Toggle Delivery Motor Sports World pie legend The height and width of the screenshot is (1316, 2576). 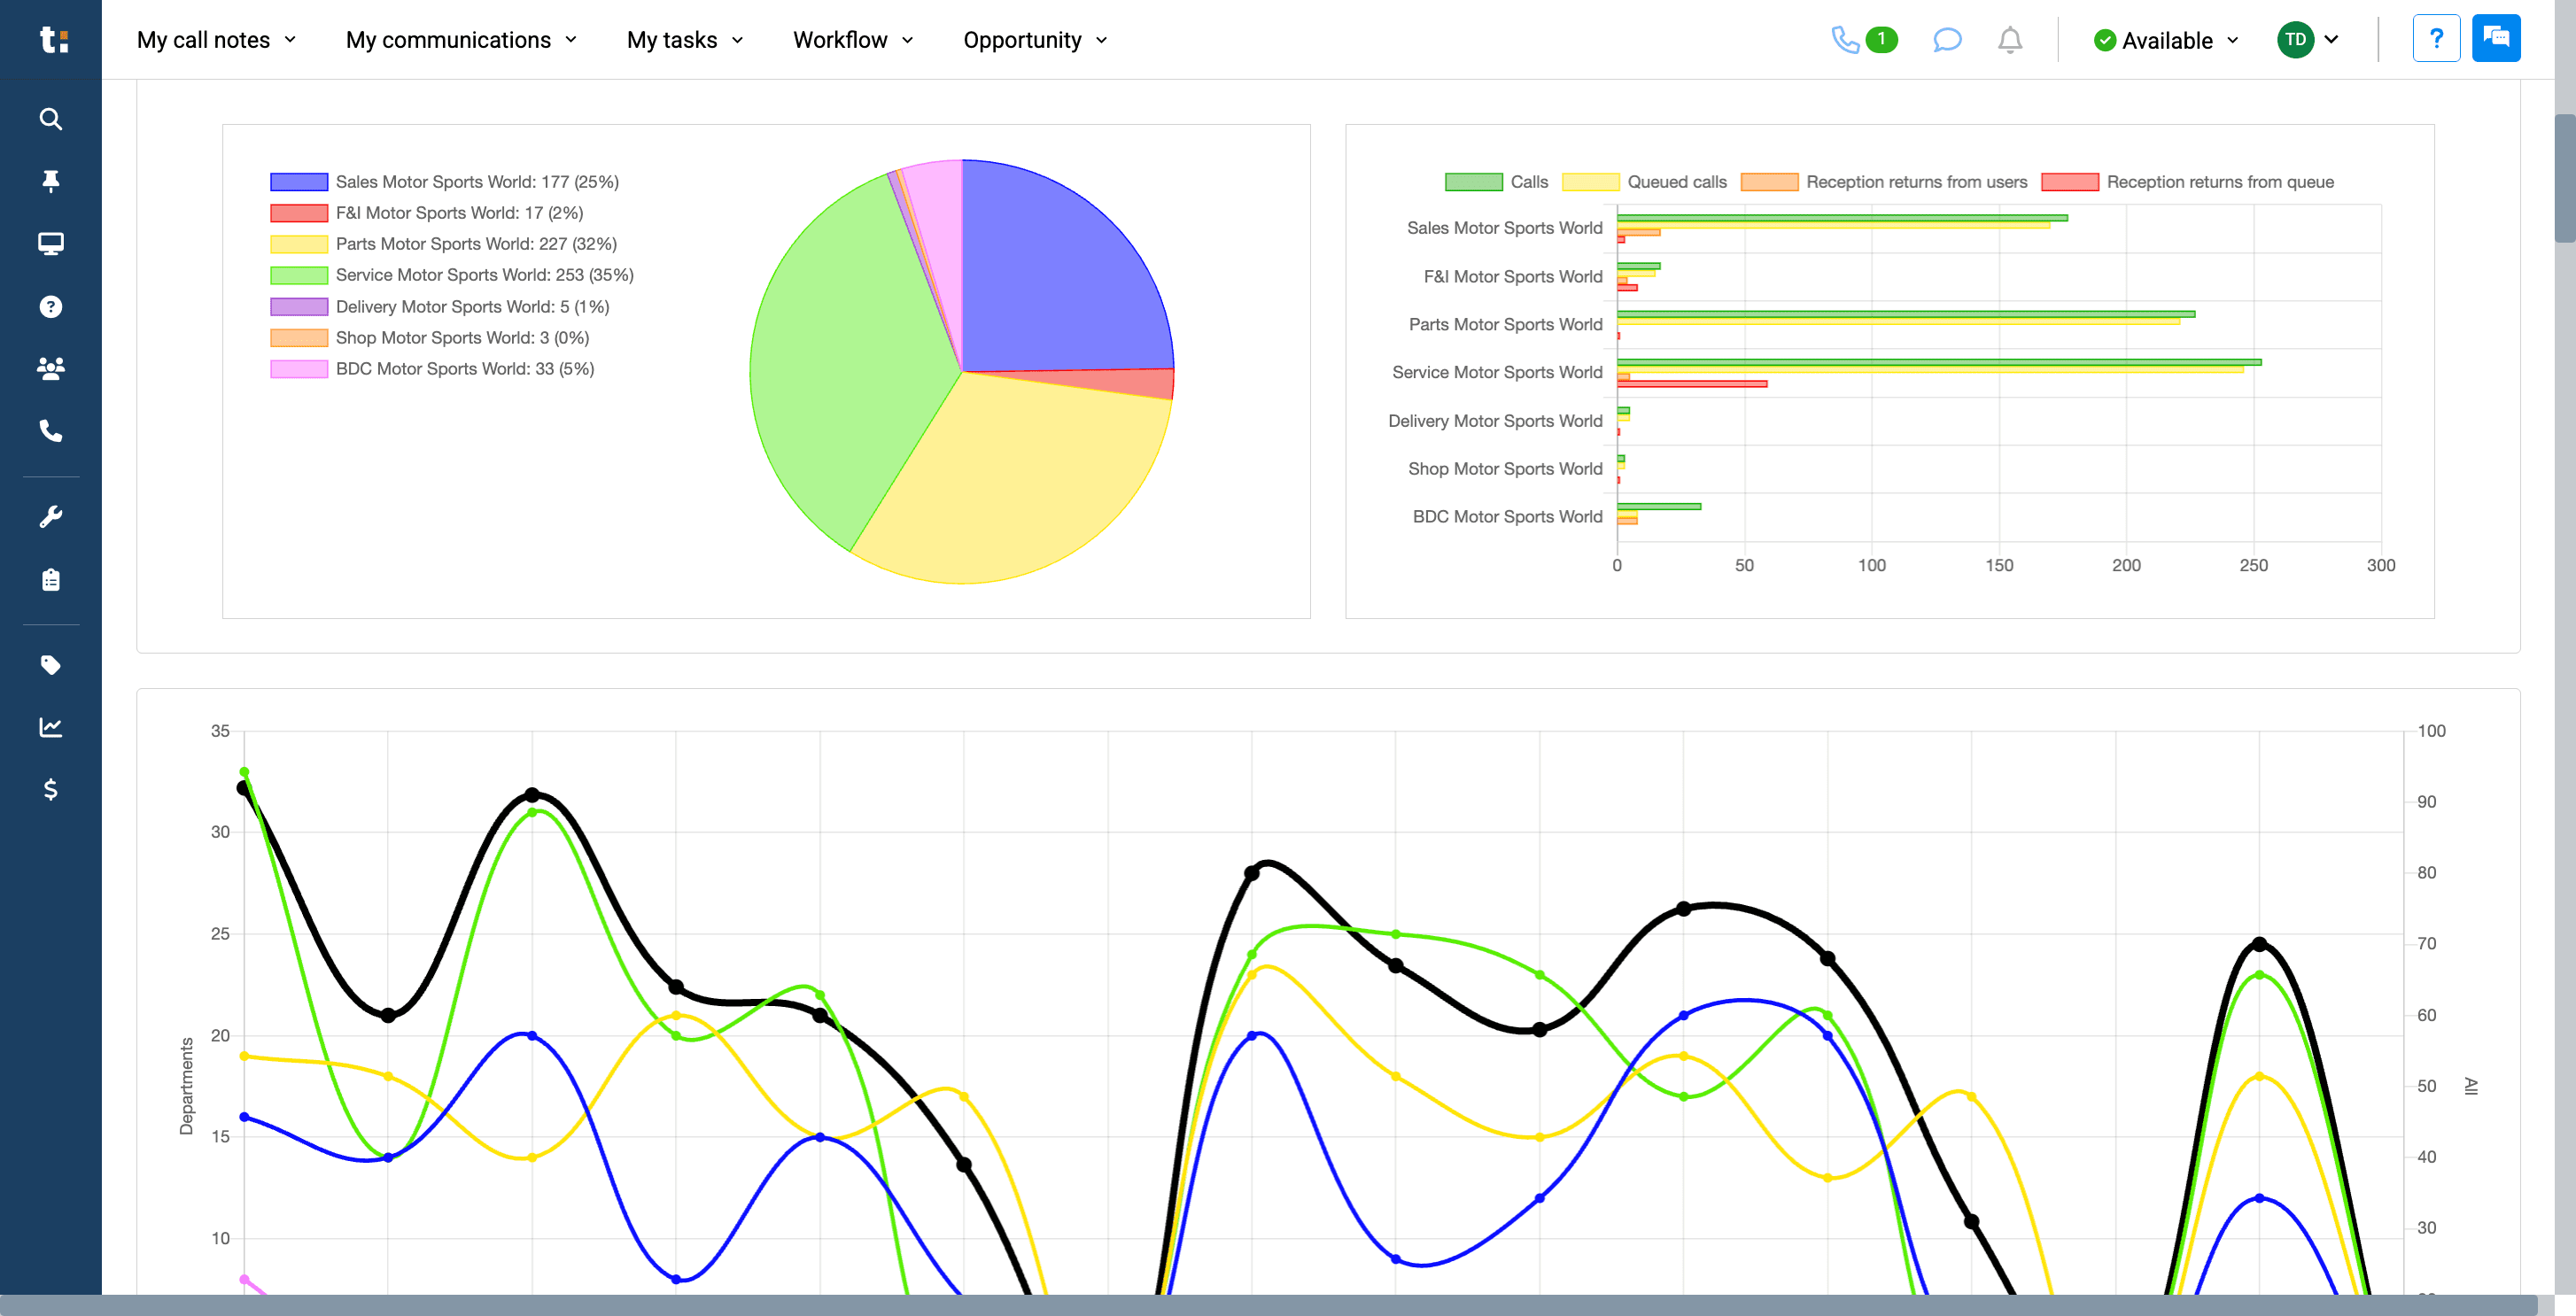click(x=440, y=307)
